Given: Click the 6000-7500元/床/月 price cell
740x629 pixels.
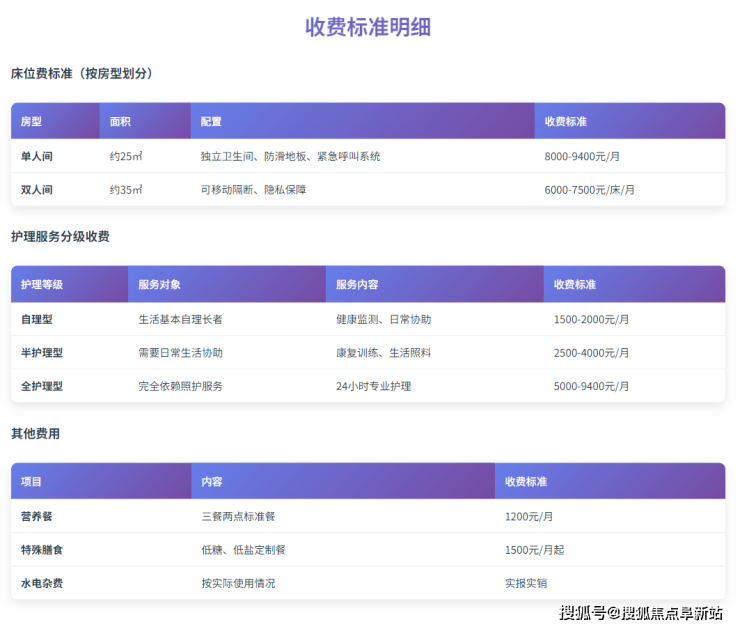Looking at the screenshot, I should point(589,189).
